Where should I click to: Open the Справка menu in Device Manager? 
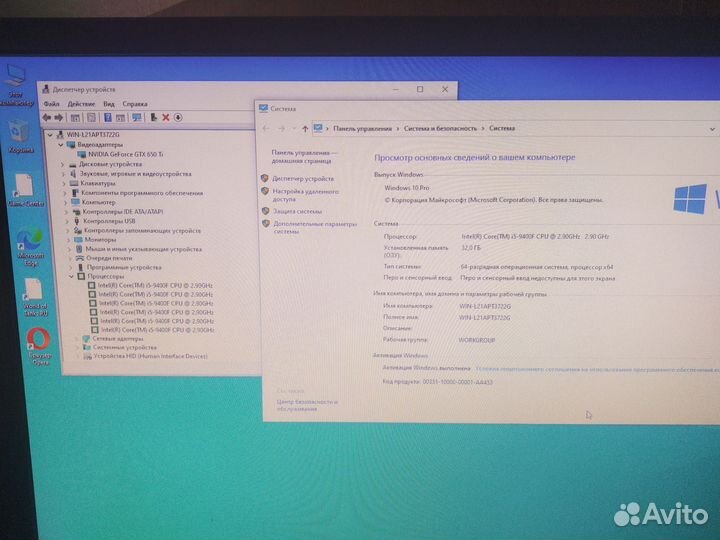coord(135,103)
